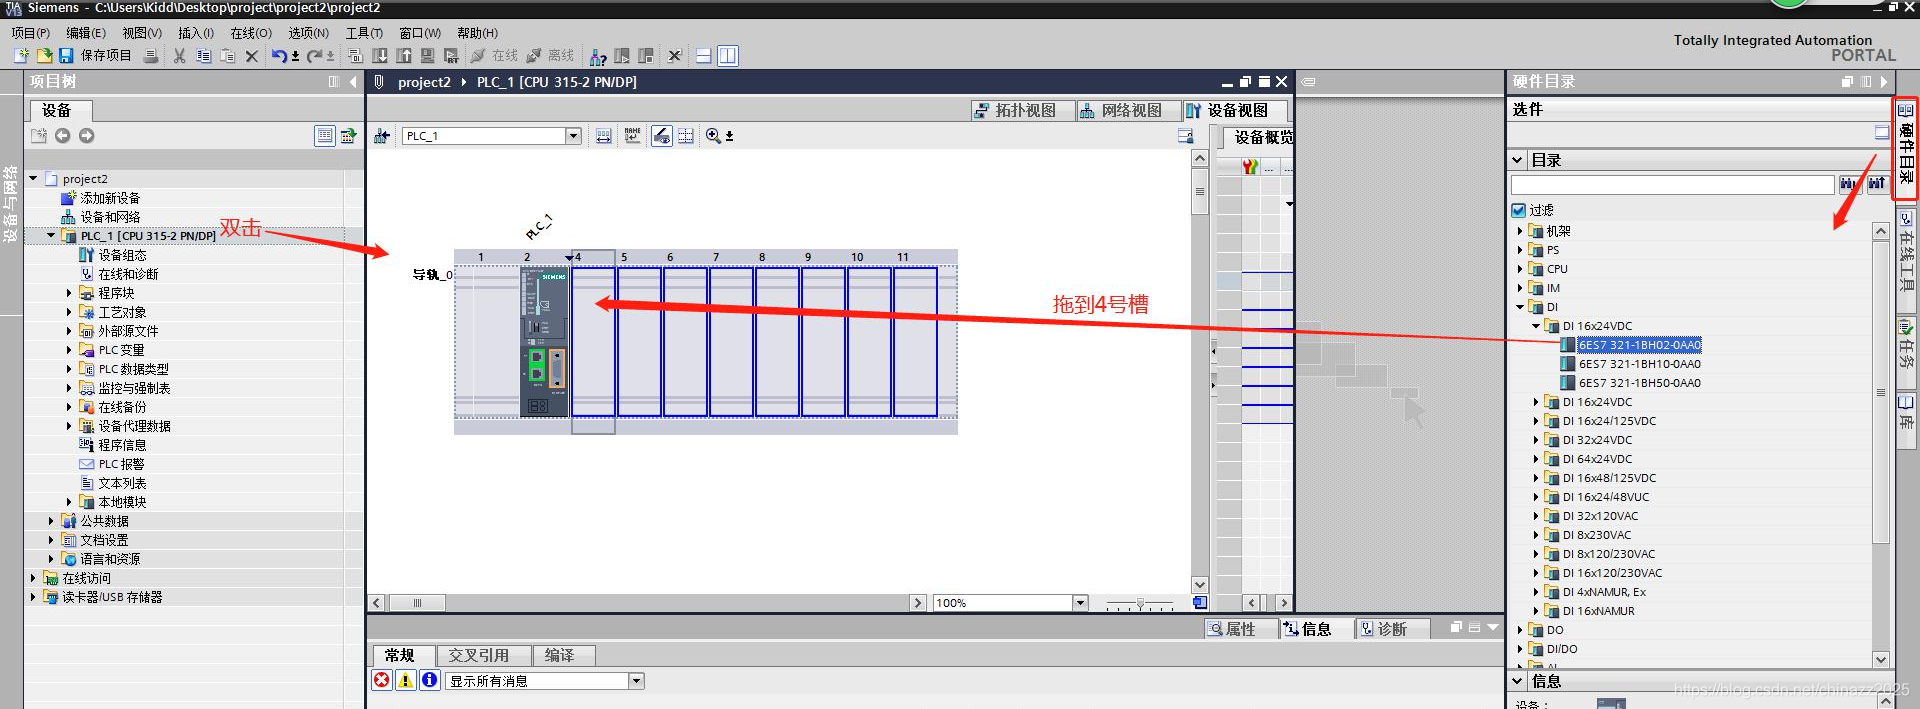Open the 100% zoom level dropdown

pos(1080,603)
